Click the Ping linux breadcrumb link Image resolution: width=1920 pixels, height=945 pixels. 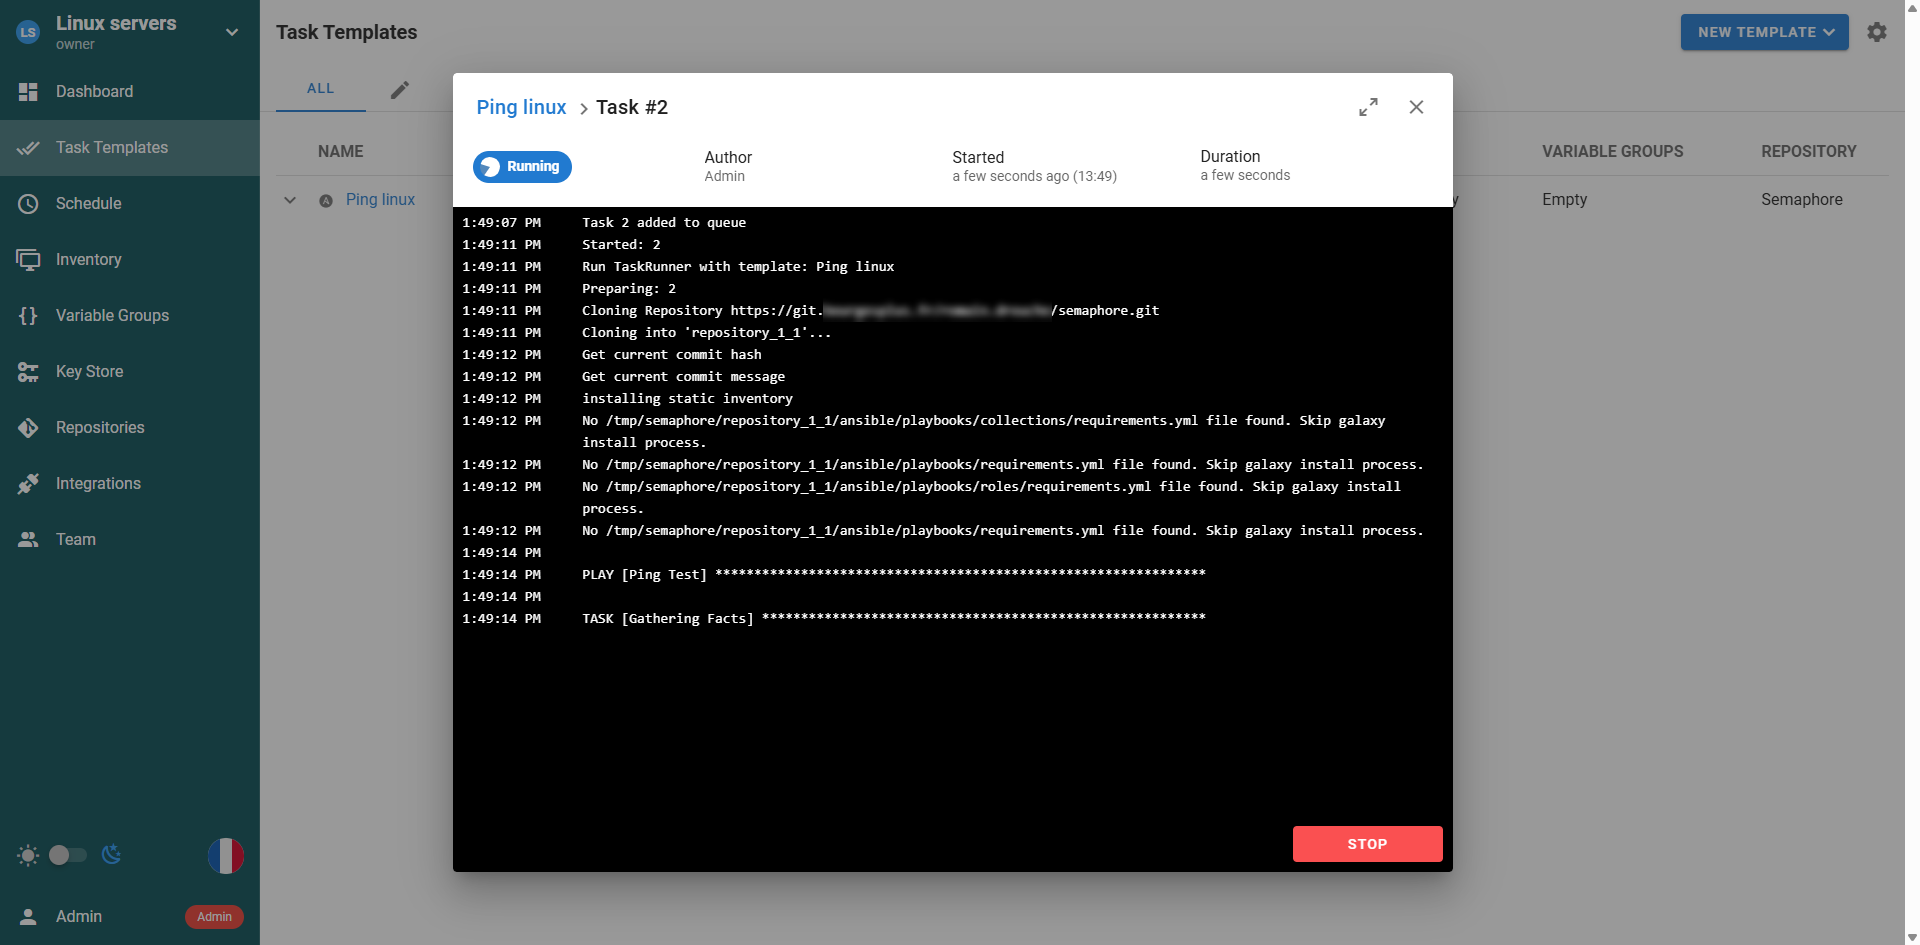click(x=521, y=108)
